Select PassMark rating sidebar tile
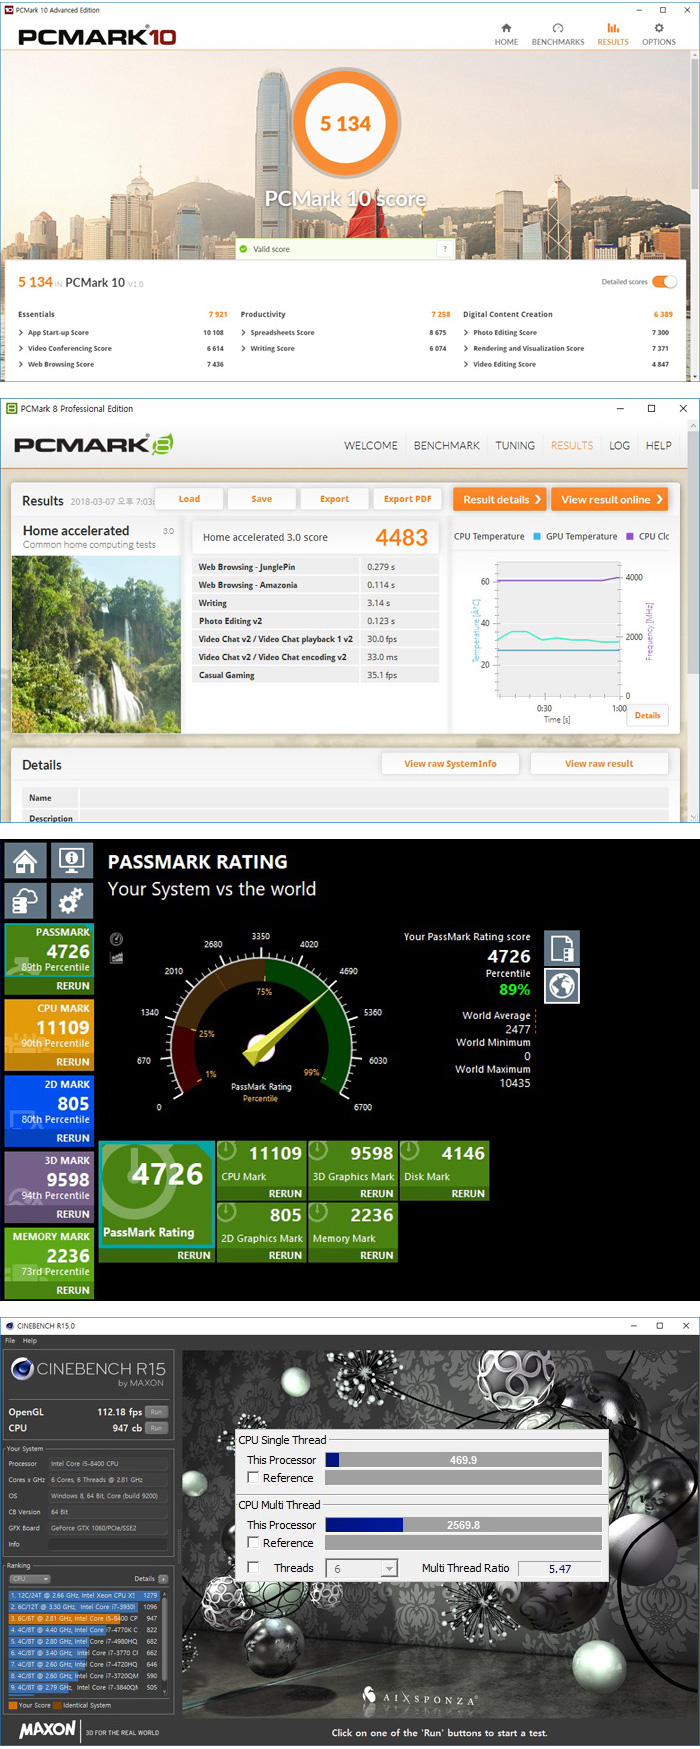The height and width of the screenshot is (1749, 700). point(49,959)
